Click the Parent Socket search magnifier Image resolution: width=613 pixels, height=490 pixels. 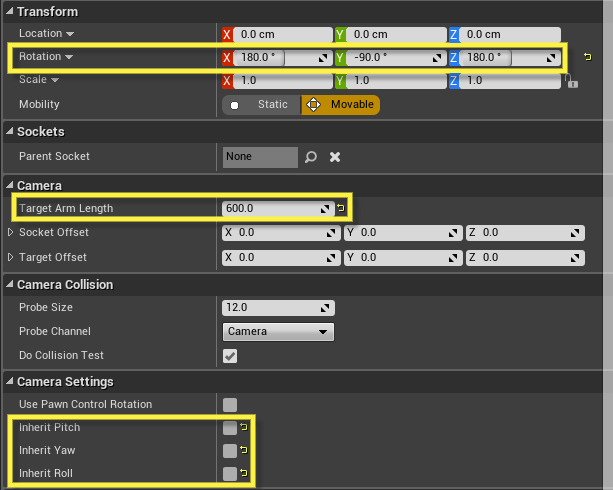coord(311,157)
